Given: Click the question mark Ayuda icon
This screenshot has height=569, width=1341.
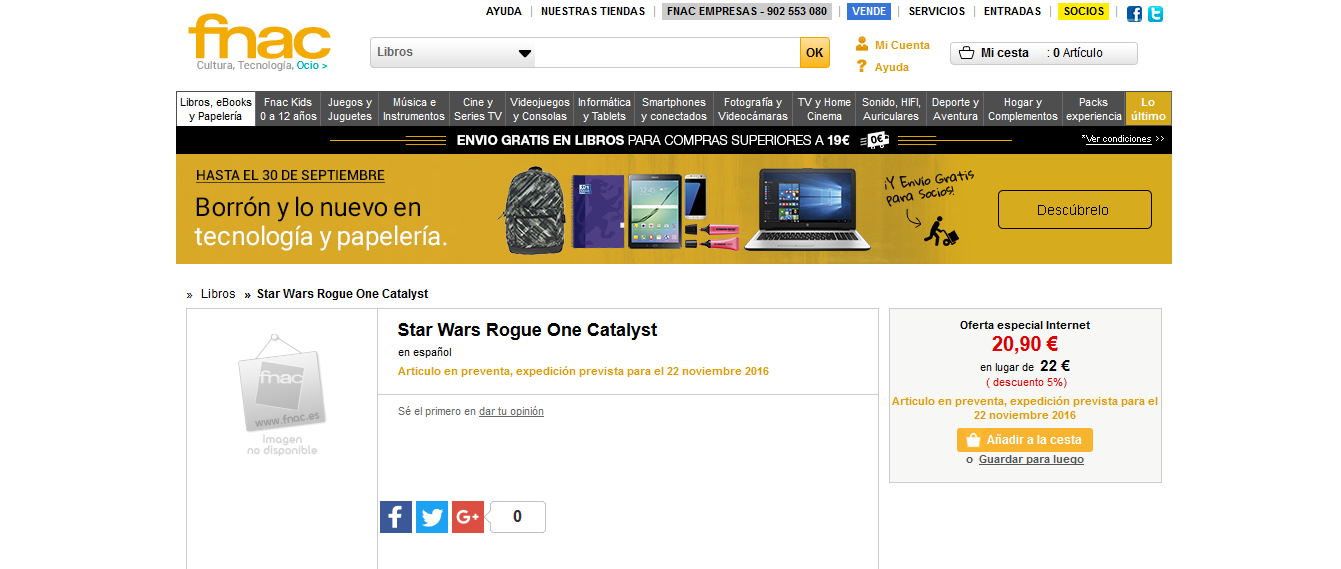Looking at the screenshot, I should click(x=862, y=66).
